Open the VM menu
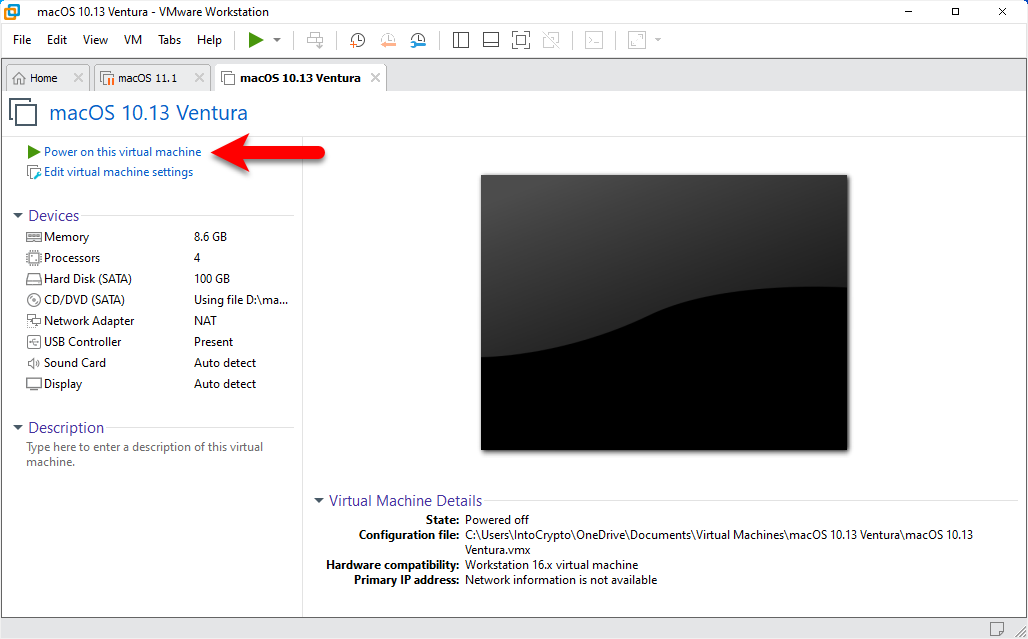 pos(133,40)
